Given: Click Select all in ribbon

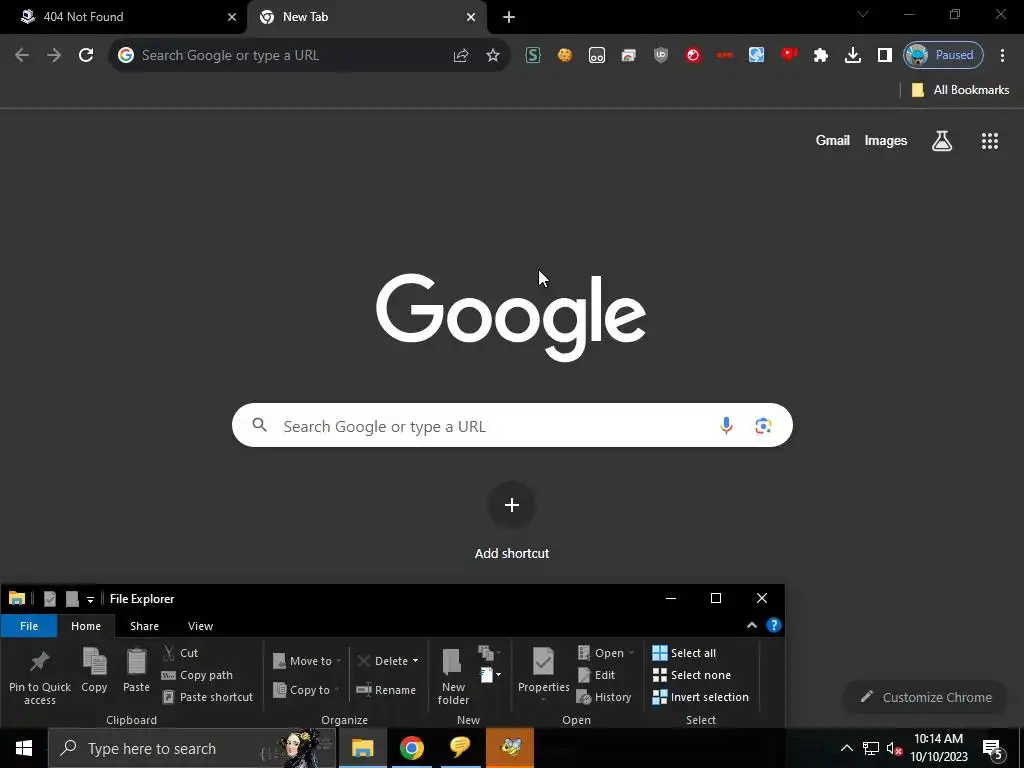Looking at the screenshot, I should pos(684,652).
